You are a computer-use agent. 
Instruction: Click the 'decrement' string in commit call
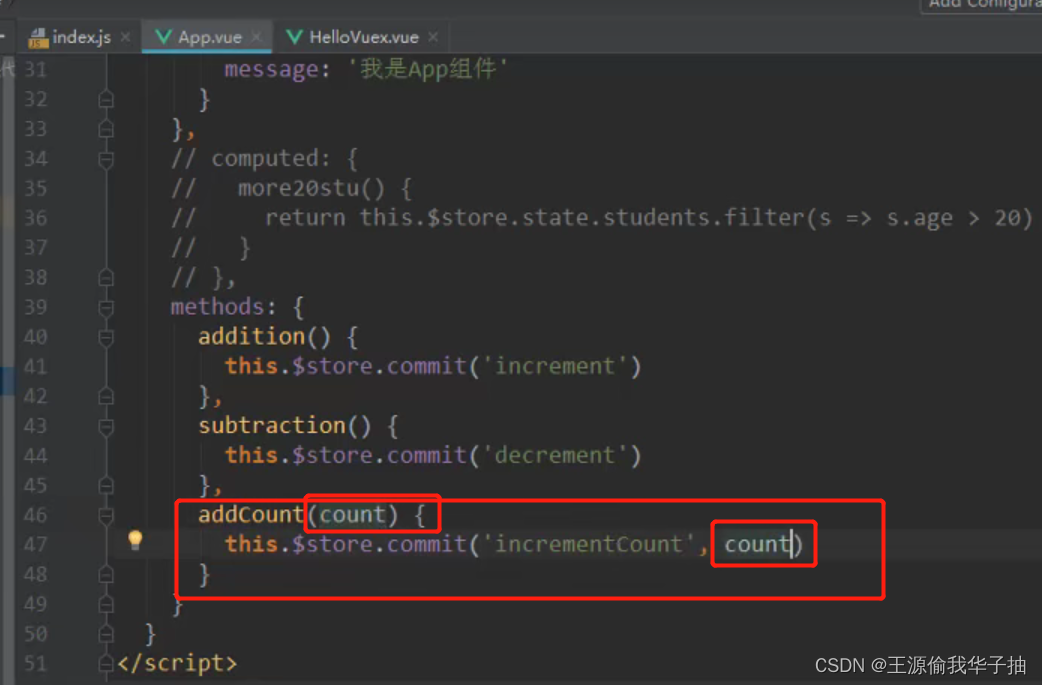555,456
